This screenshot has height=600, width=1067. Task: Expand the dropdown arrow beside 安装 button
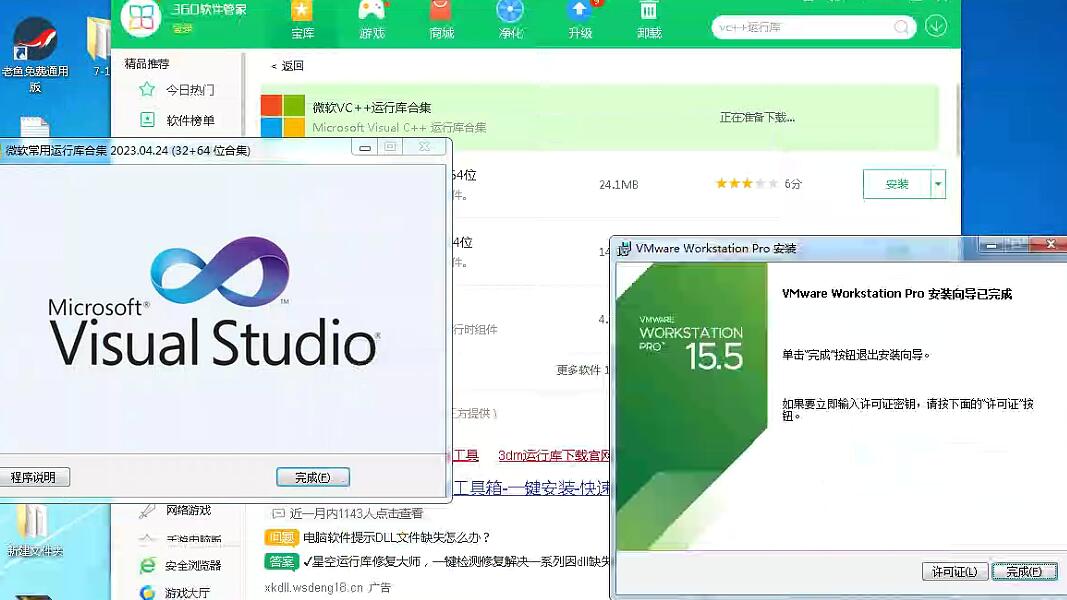(x=938, y=184)
